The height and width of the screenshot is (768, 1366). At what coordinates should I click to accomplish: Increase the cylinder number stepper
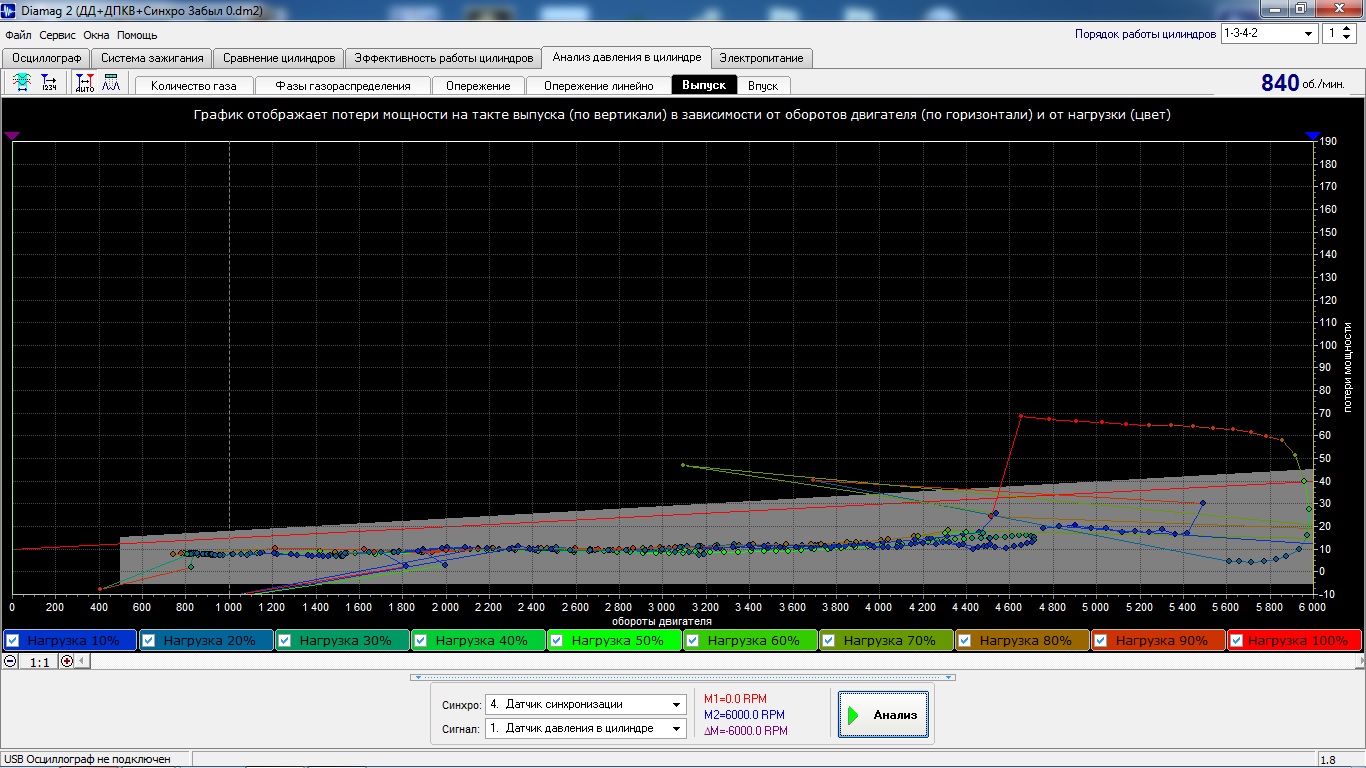[1347, 28]
